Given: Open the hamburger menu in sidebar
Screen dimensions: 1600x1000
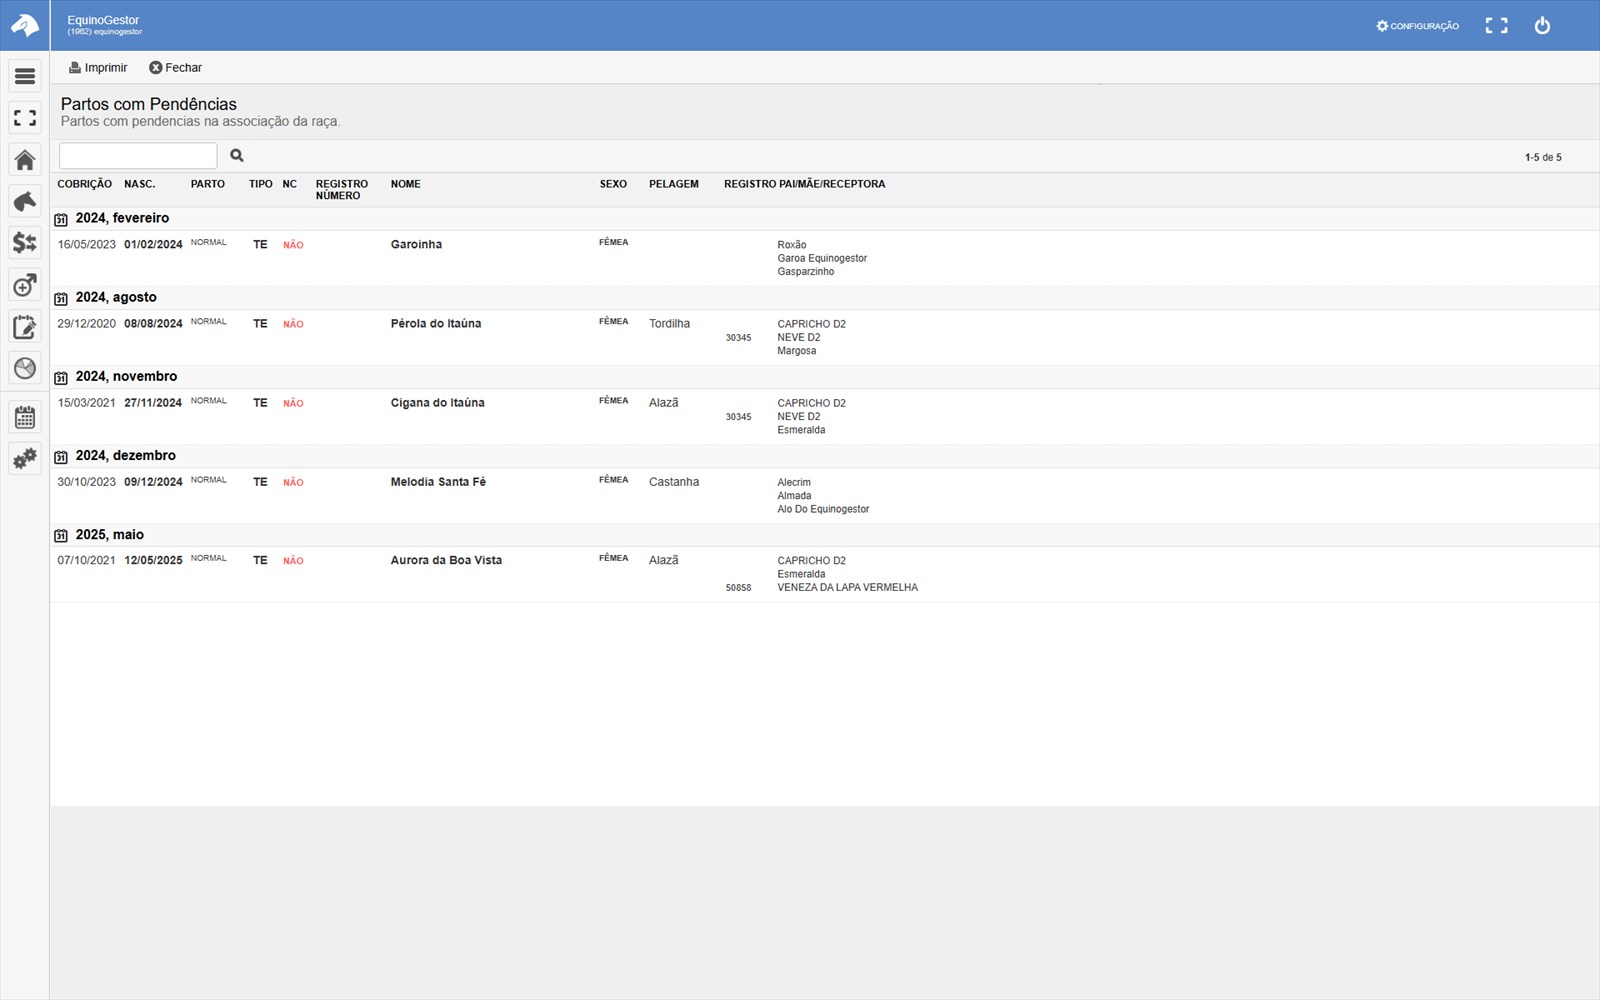Looking at the screenshot, I should point(25,76).
